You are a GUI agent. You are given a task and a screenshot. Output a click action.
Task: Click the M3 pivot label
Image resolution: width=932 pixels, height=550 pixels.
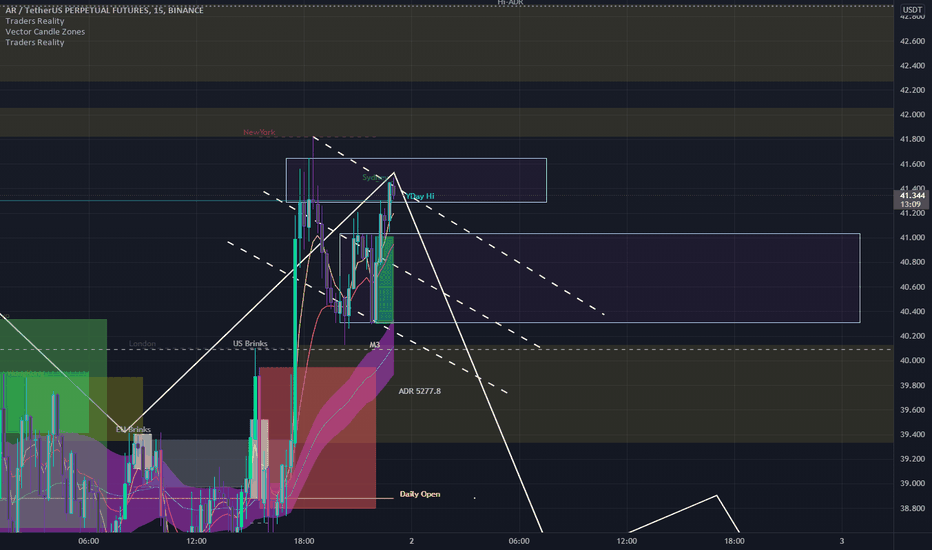click(x=374, y=345)
